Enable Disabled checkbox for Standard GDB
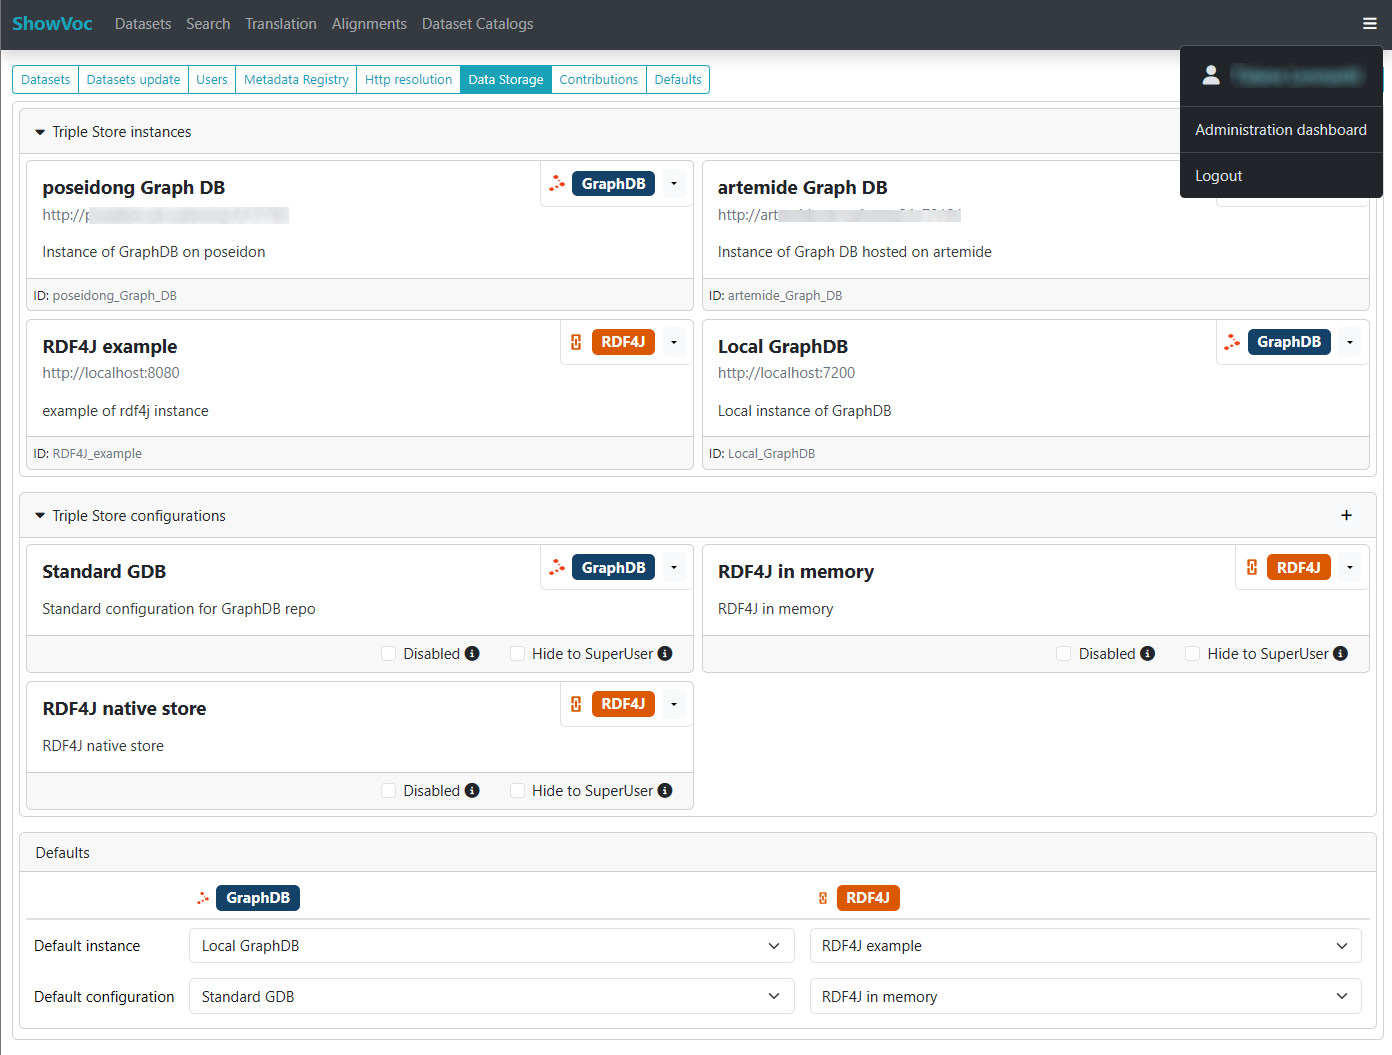This screenshot has width=1392, height=1055. point(389,654)
